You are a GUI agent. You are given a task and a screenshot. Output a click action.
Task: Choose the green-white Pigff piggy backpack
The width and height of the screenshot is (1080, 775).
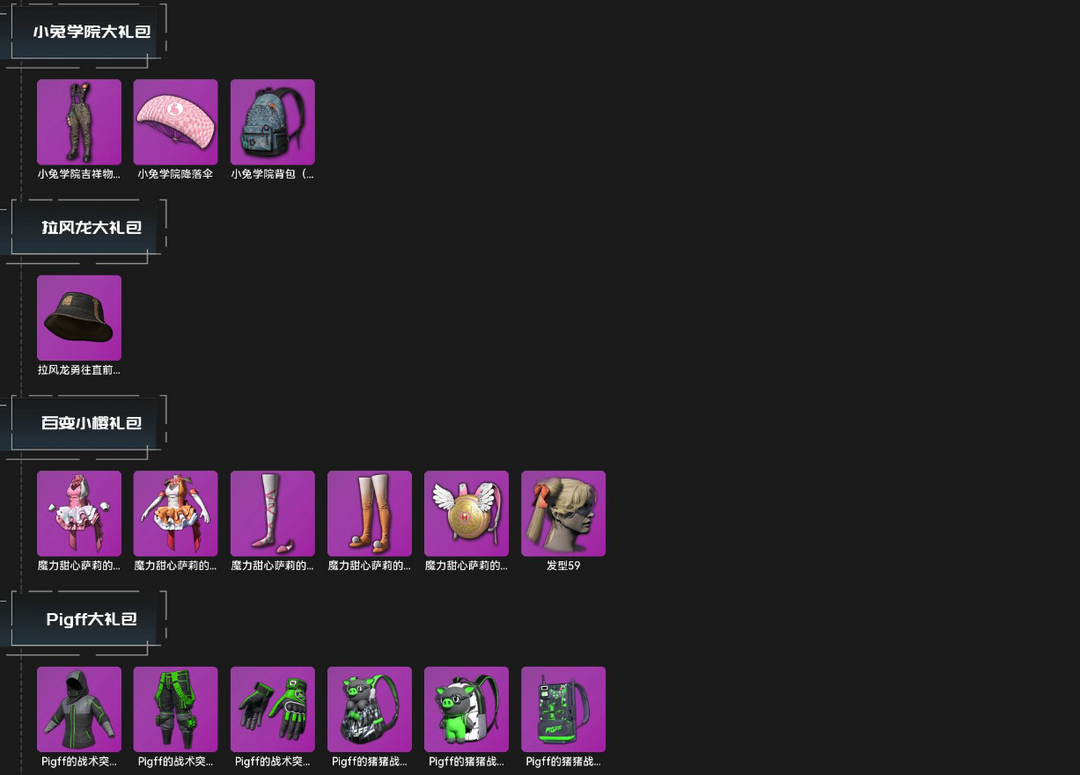466,709
